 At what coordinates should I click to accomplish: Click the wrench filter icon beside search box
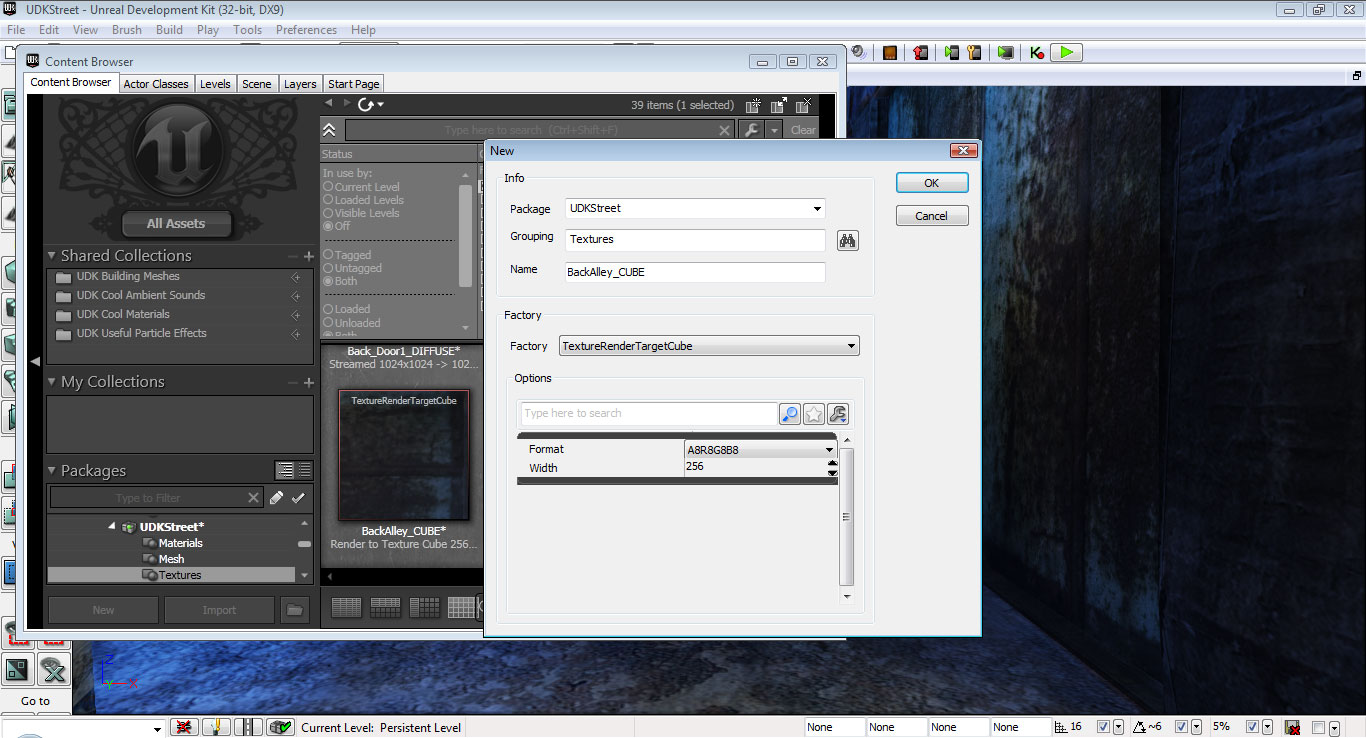click(750, 130)
